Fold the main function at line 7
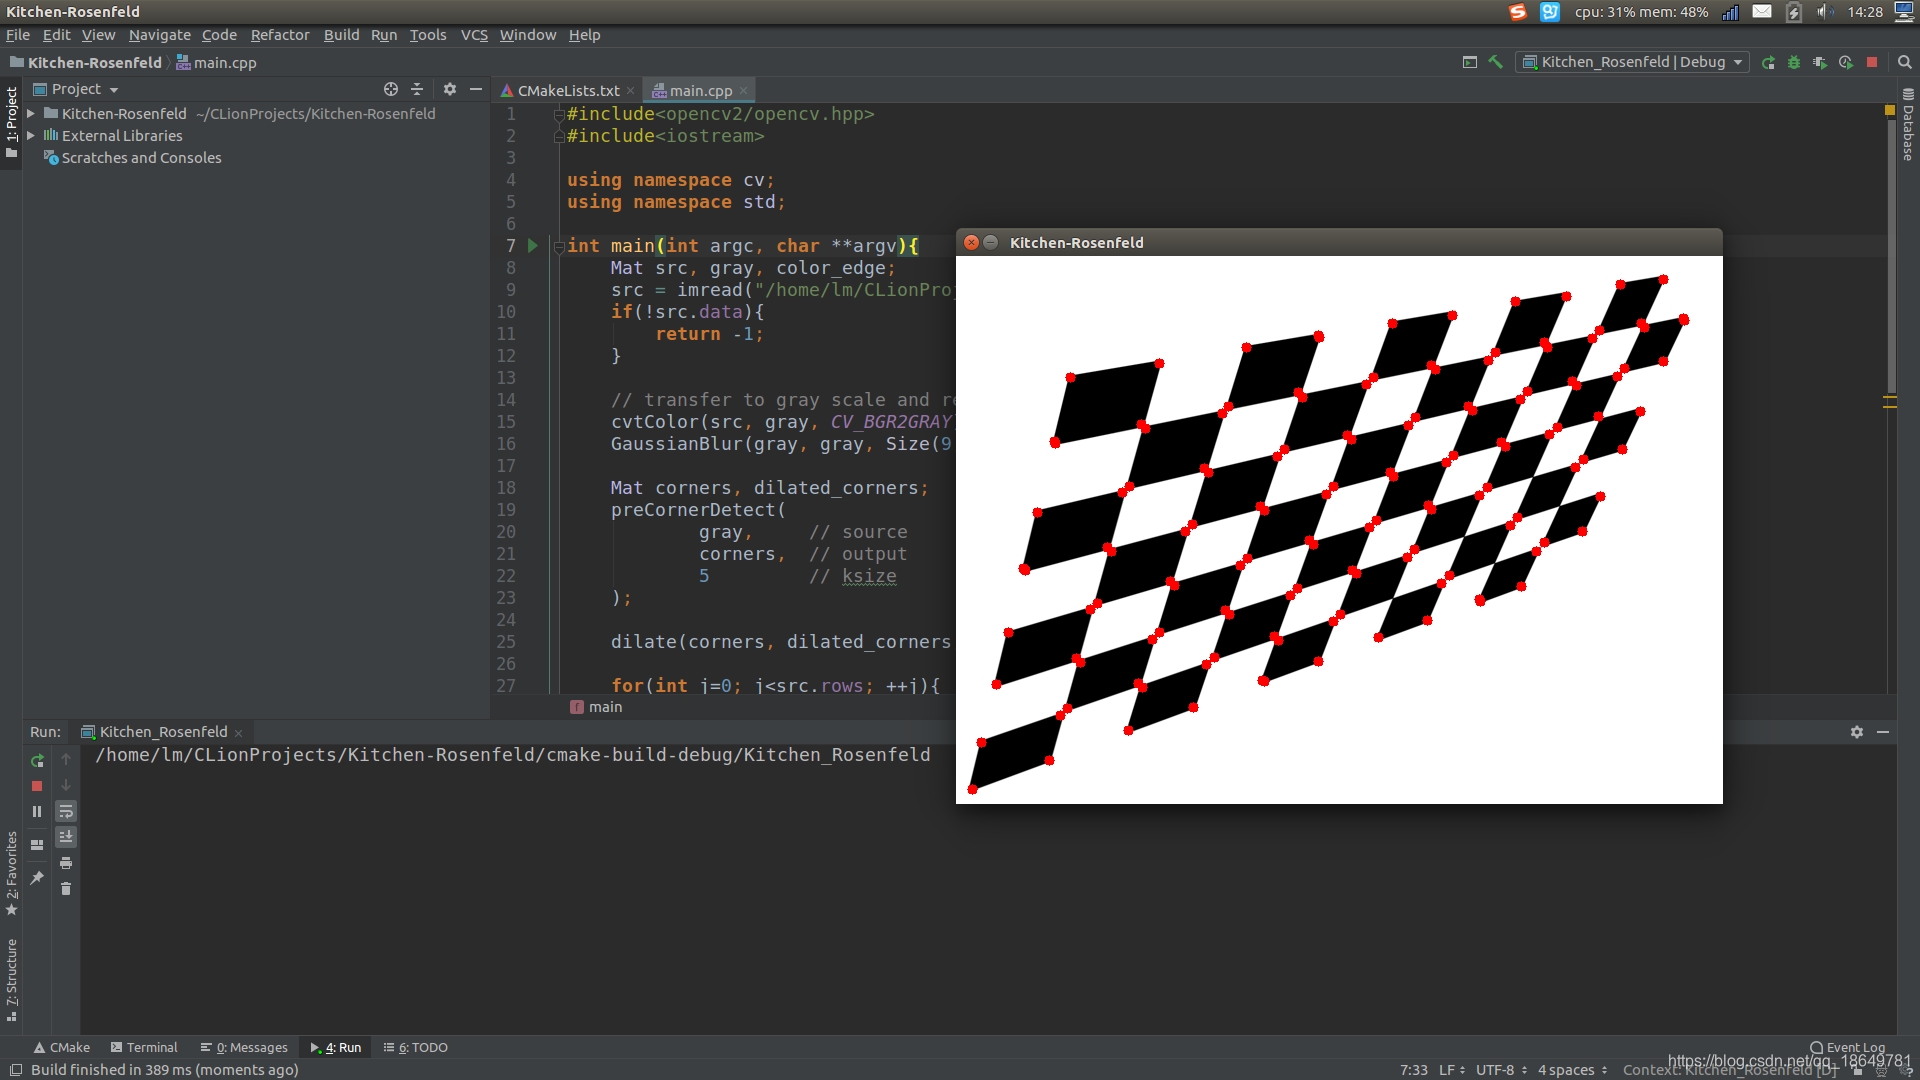 pyautogui.click(x=559, y=246)
